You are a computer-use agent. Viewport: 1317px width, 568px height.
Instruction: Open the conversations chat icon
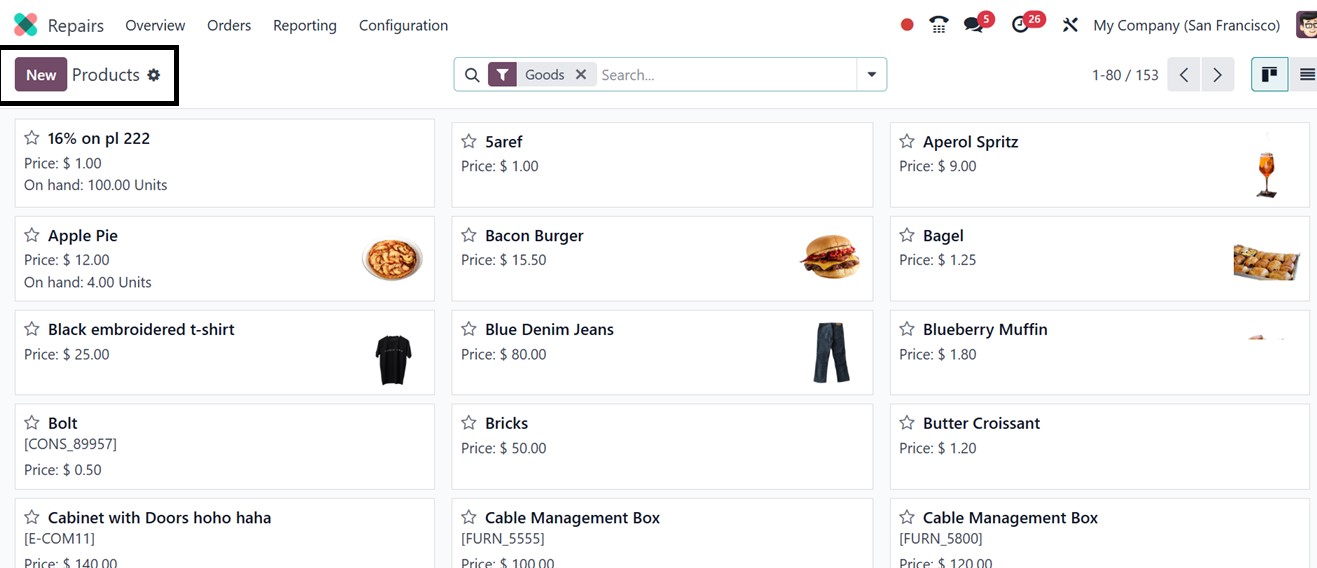tap(973, 25)
